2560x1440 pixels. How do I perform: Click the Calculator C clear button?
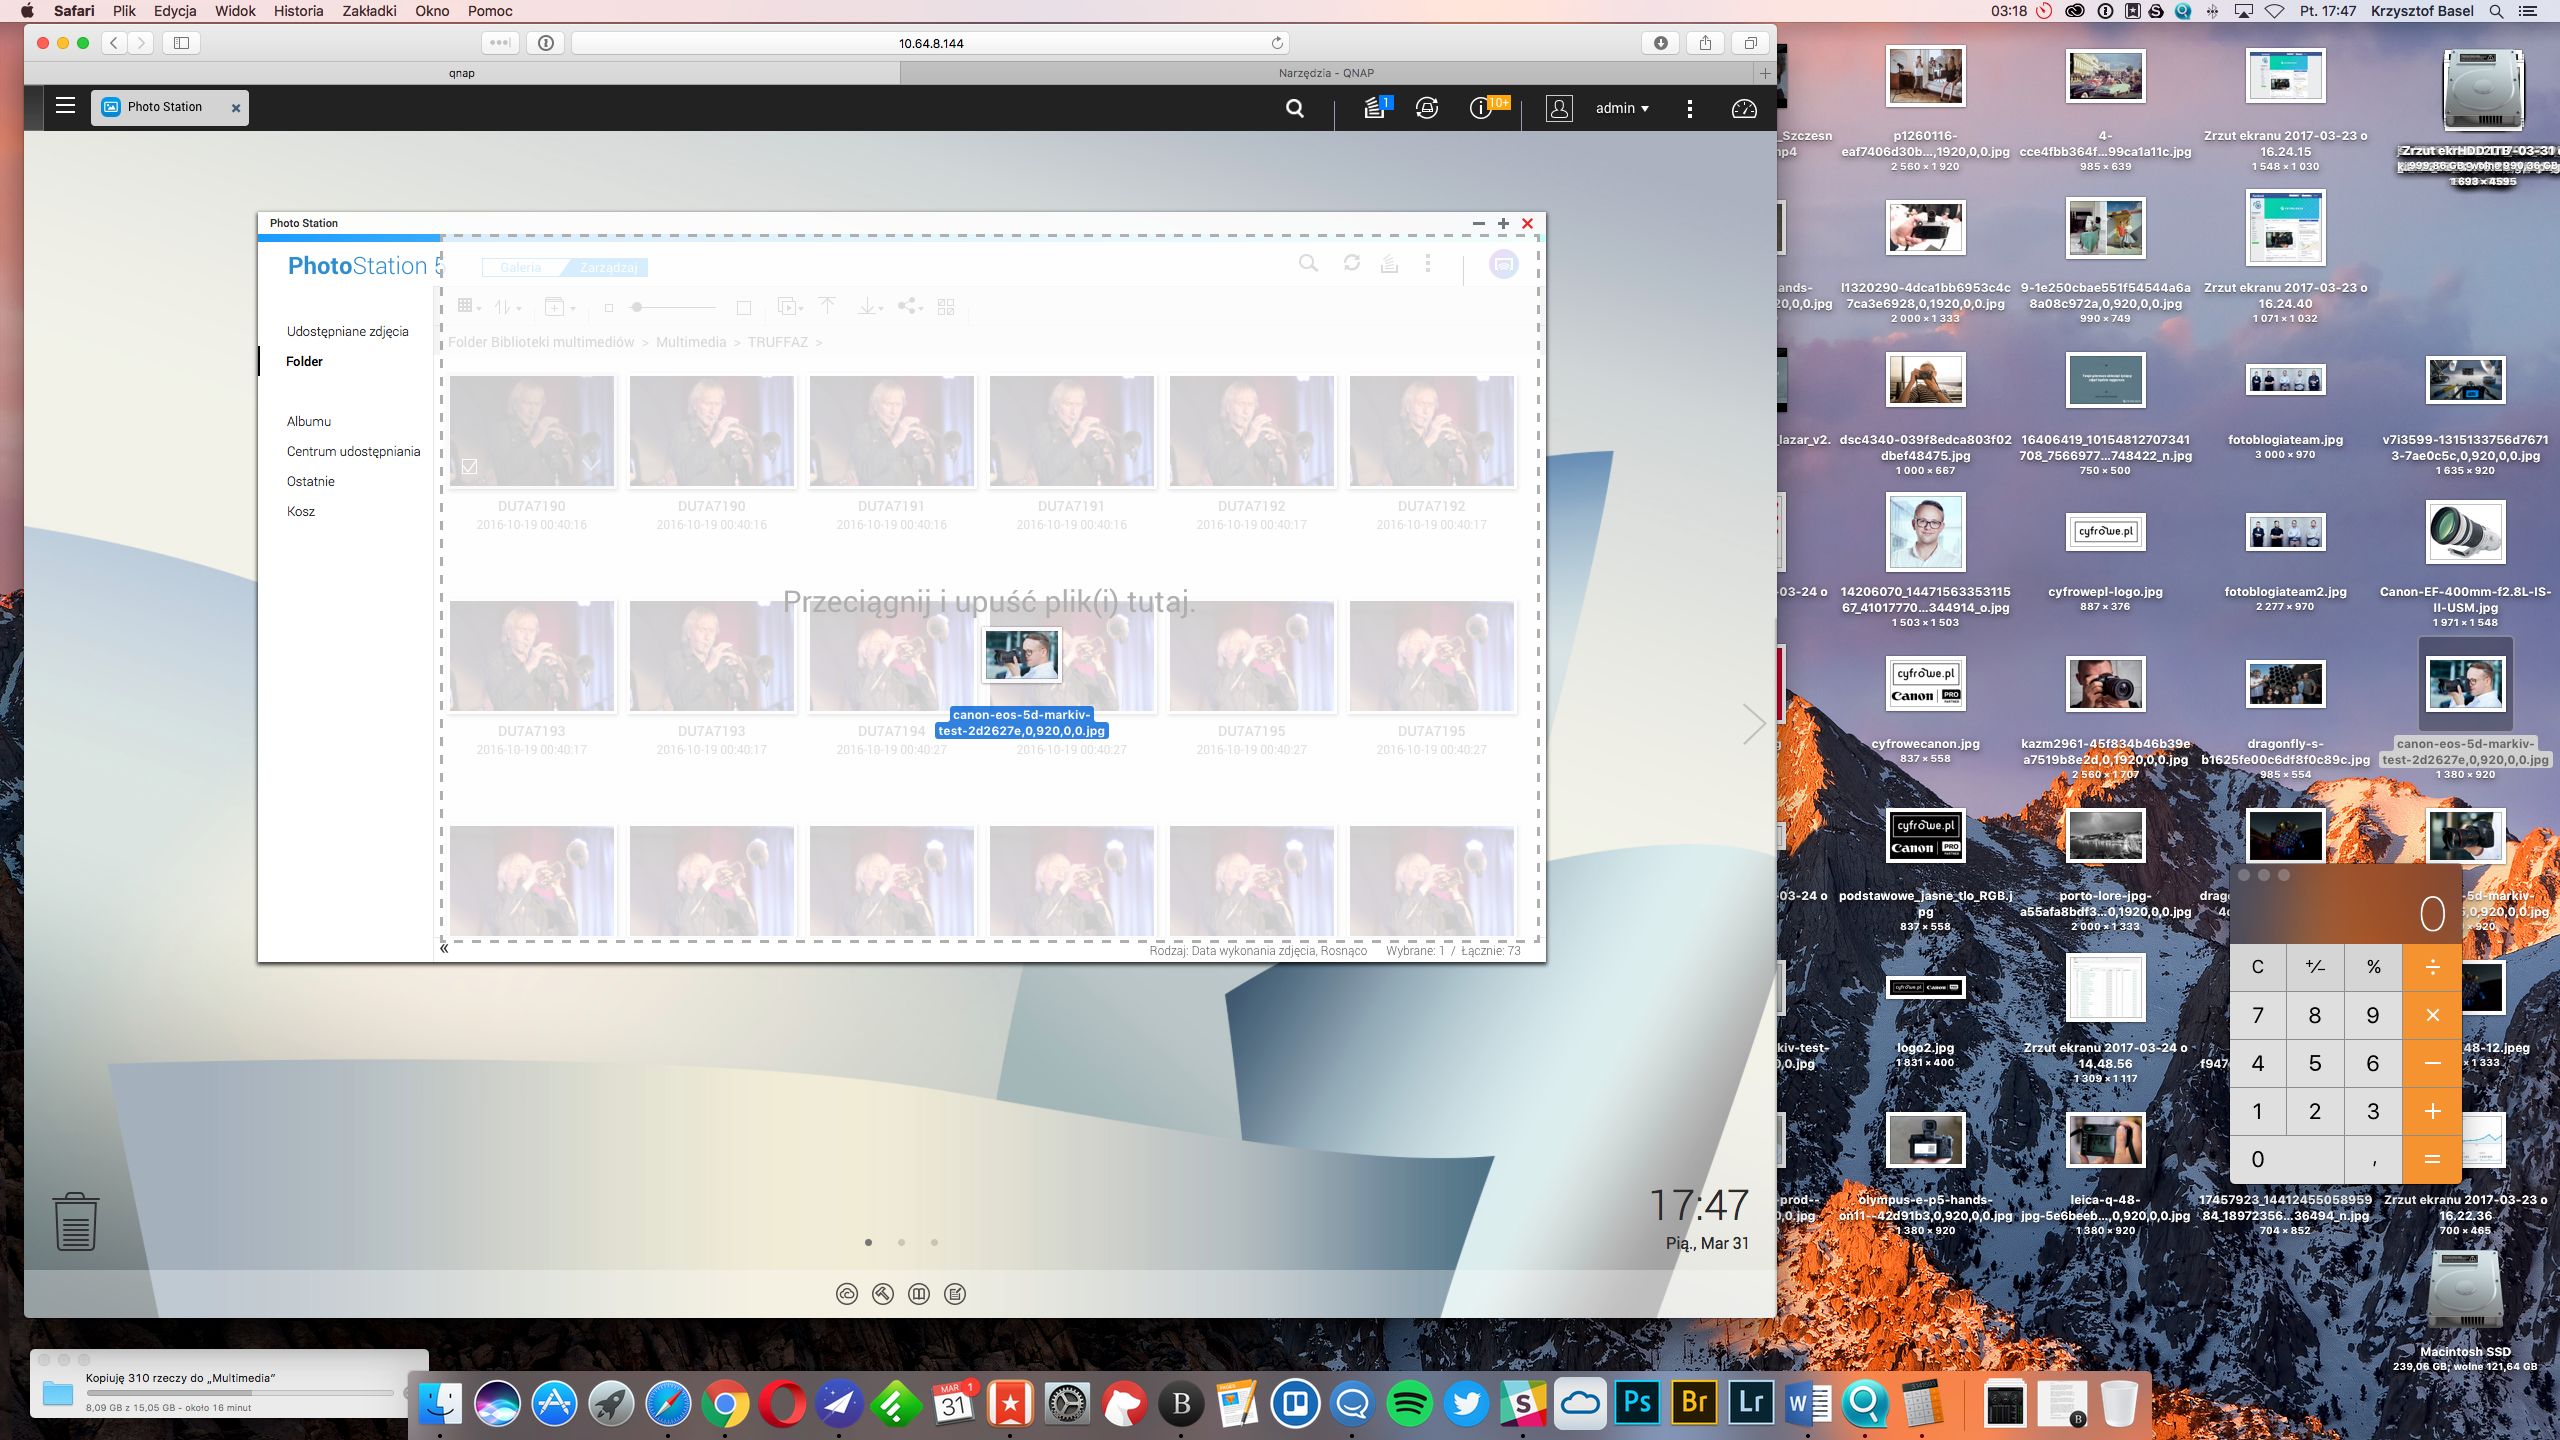2258,967
